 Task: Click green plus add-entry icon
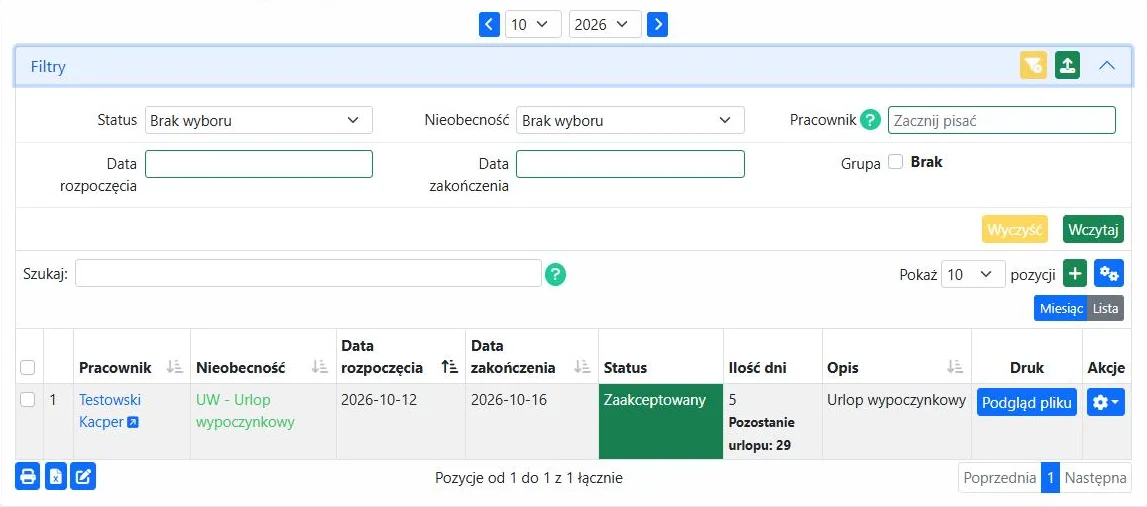[x=1075, y=274]
